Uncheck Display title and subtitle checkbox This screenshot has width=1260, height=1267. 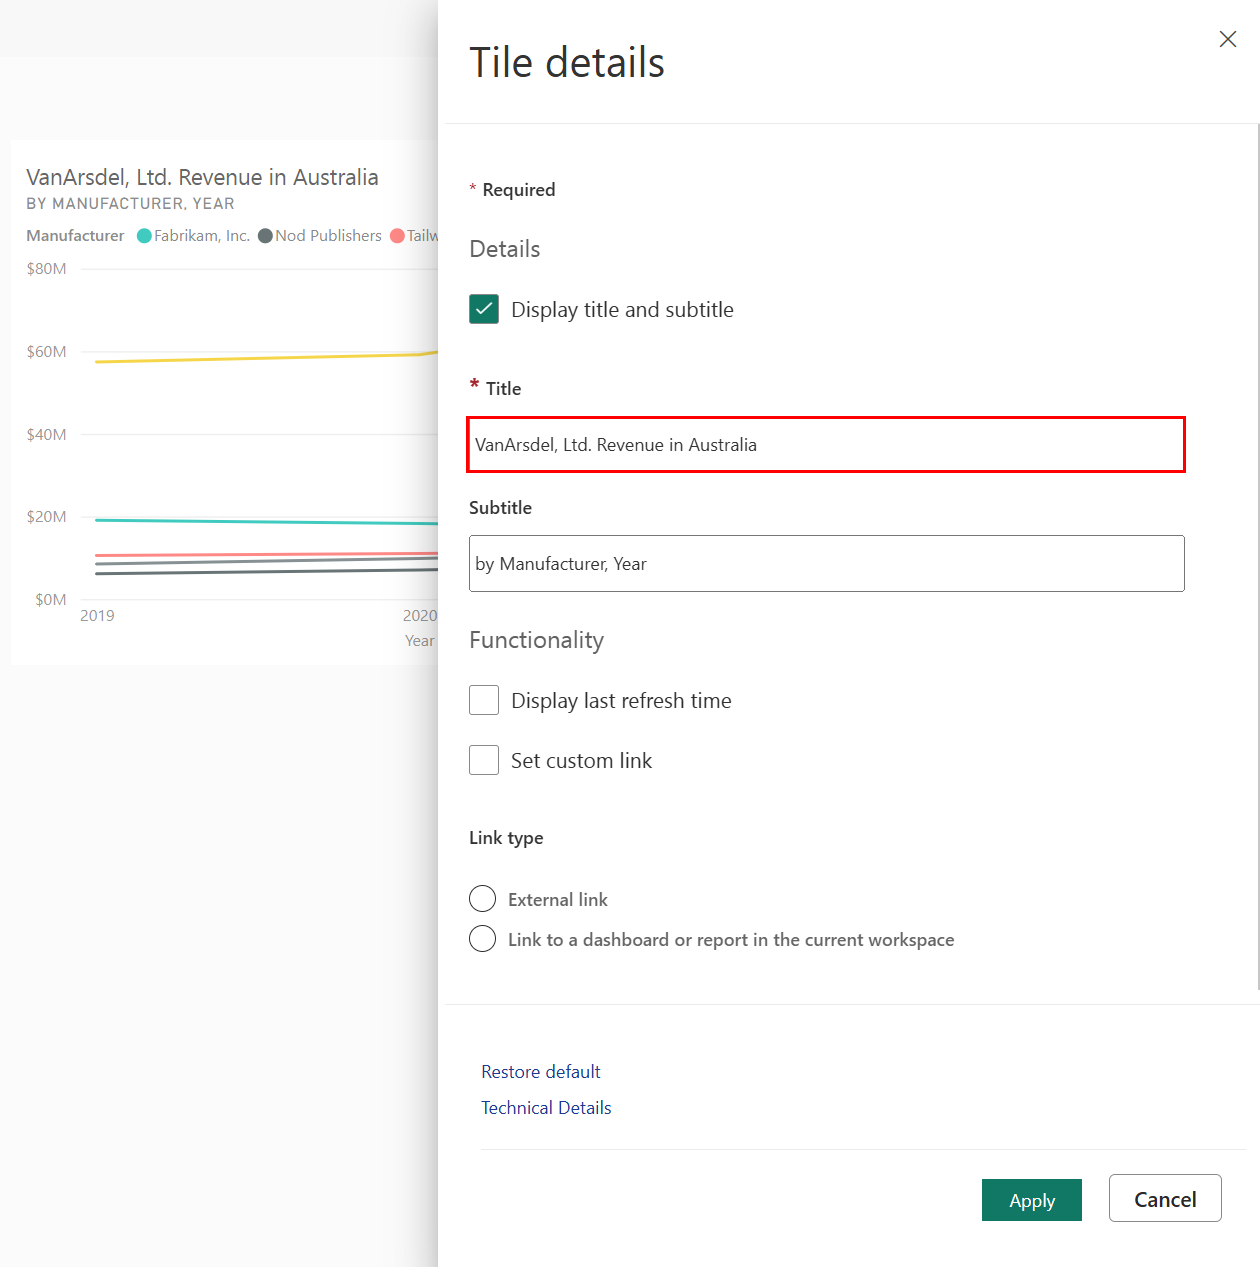(x=484, y=309)
